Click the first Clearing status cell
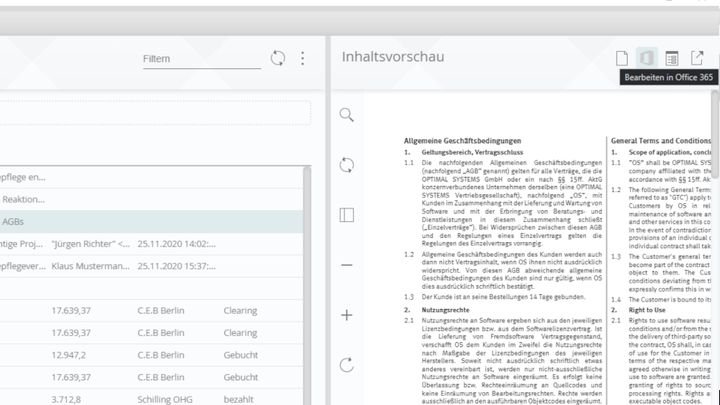The image size is (720, 405). click(240, 311)
